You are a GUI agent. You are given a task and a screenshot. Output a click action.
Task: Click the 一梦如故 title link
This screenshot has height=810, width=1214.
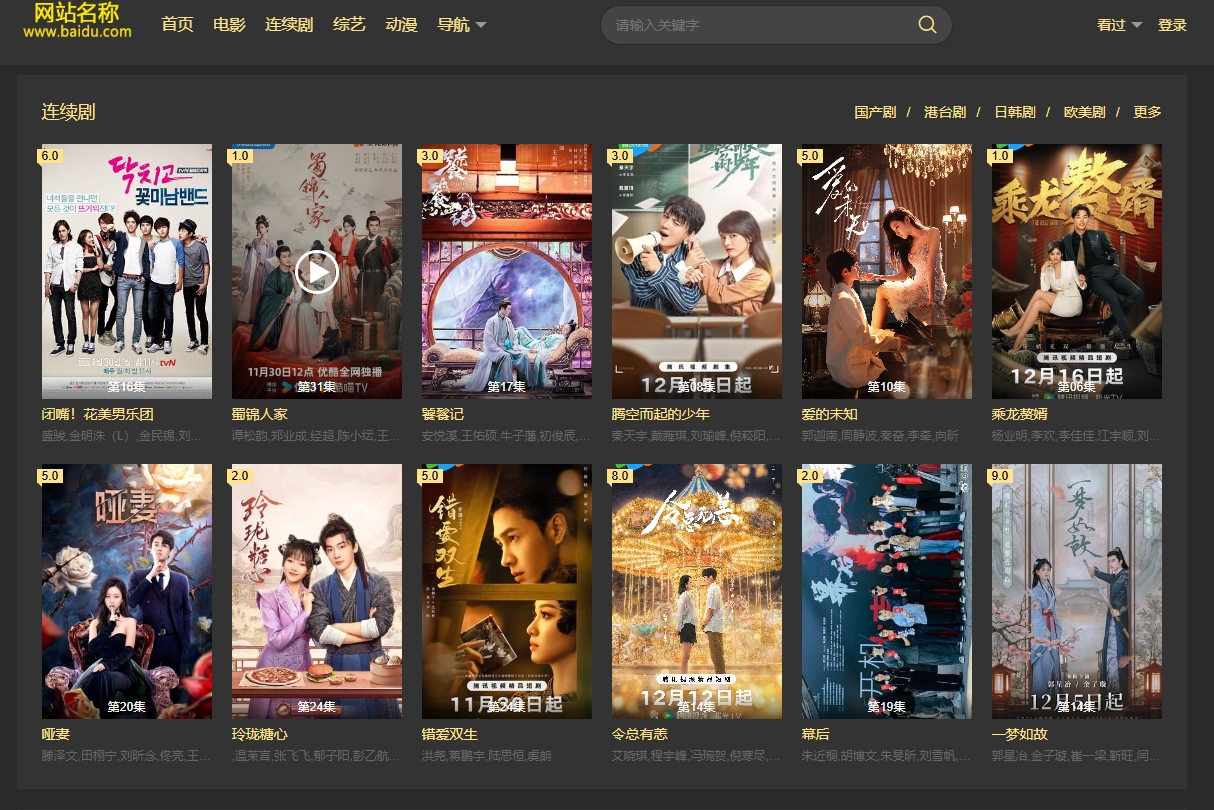pos(1020,734)
